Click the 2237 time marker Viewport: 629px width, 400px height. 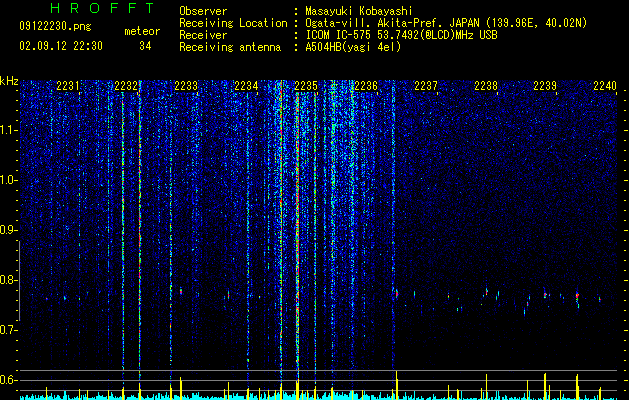426,85
